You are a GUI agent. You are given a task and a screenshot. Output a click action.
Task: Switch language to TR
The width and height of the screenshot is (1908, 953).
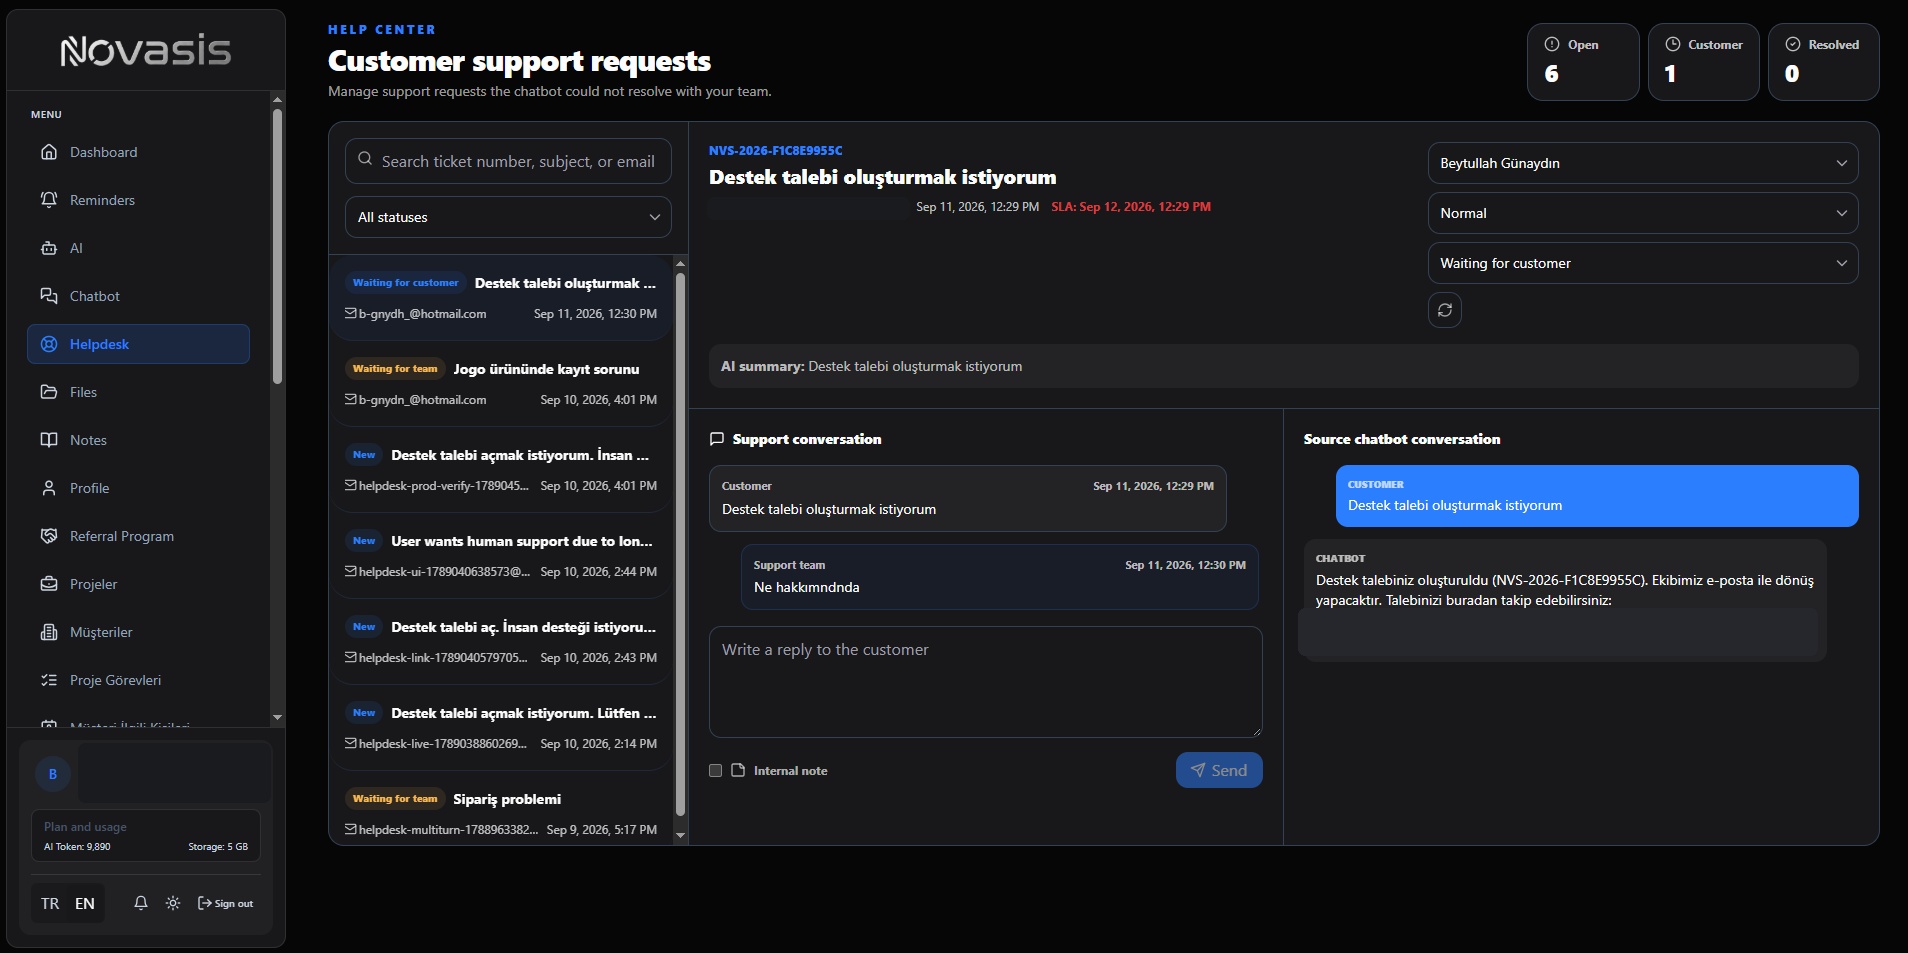pos(50,904)
